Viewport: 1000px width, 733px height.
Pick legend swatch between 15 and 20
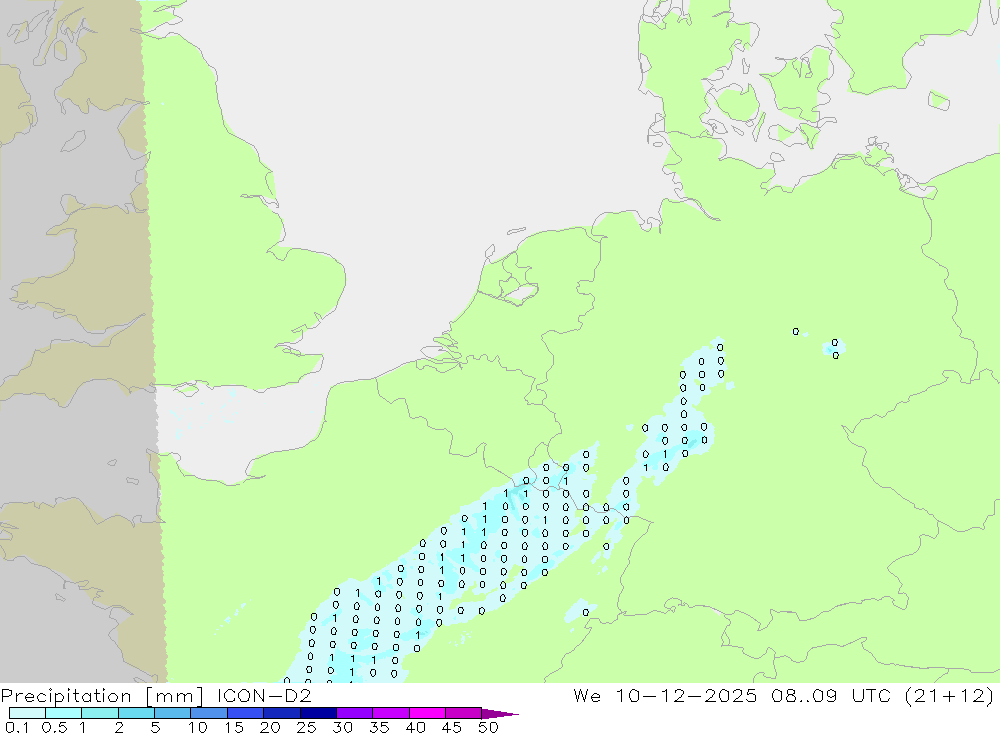pyautogui.click(x=245, y=713)
